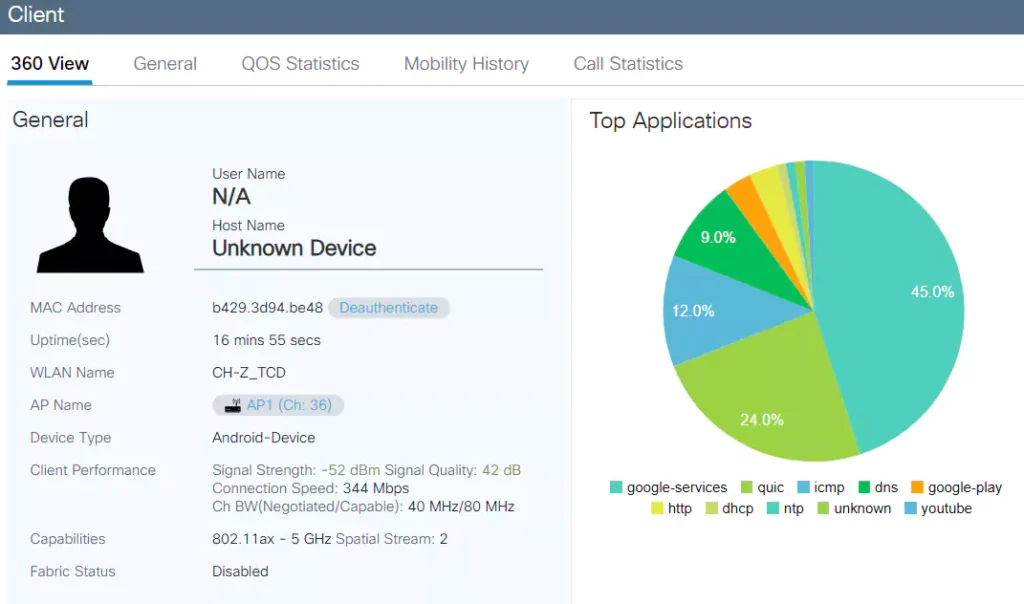Click the access point icon beside AP1
This screenshot has height=604, width=1024.
point(233,406)
